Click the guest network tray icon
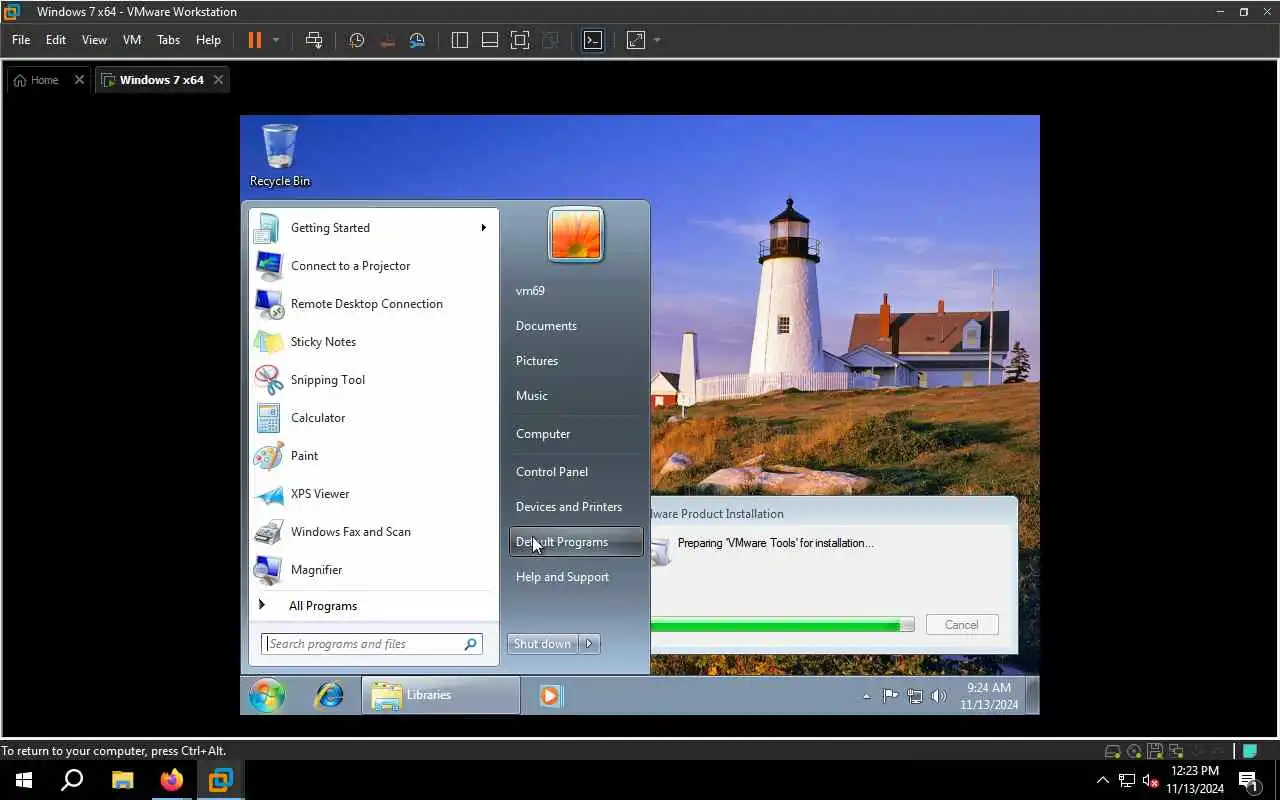The width and height of the screenshot is (1280, 800). (x=914, y=696)
